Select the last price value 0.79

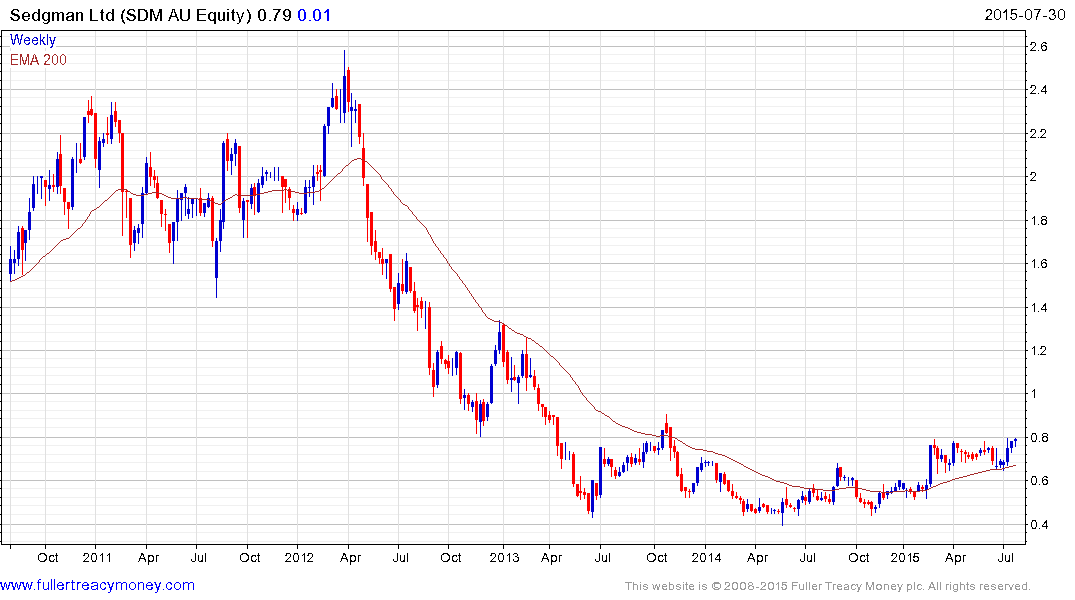[x=274, y=15]
